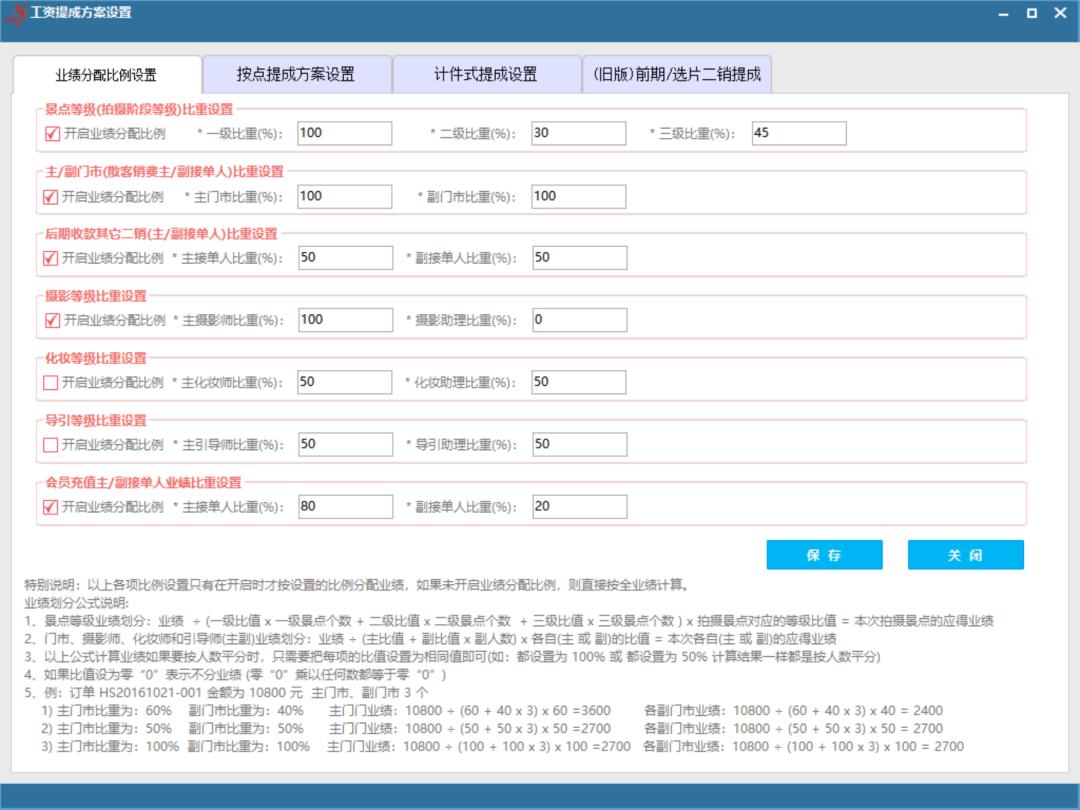
Task: Switch to the 业绩分配比例设置 tab
Action: 110,74
